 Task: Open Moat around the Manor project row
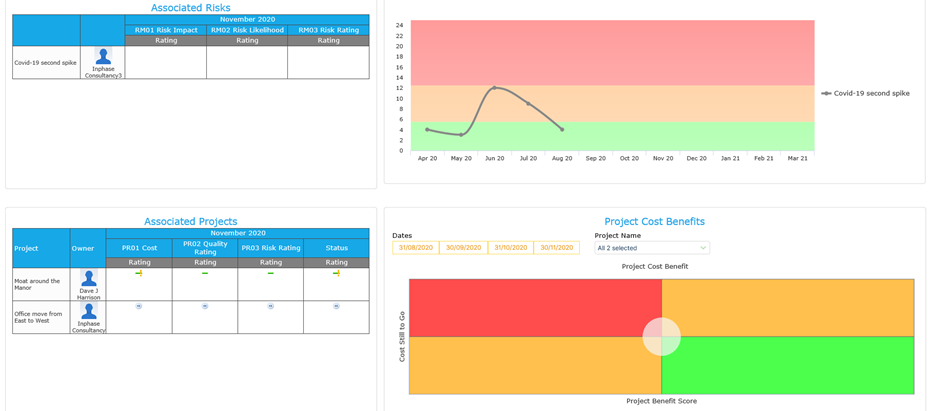pos(191,284)
